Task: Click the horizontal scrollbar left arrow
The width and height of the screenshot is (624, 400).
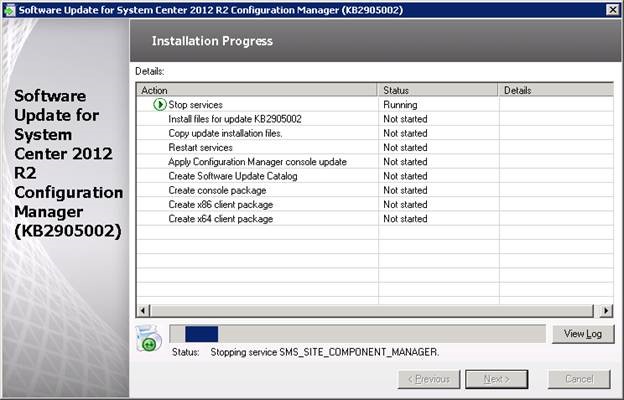Action: [x=143, y=310]
